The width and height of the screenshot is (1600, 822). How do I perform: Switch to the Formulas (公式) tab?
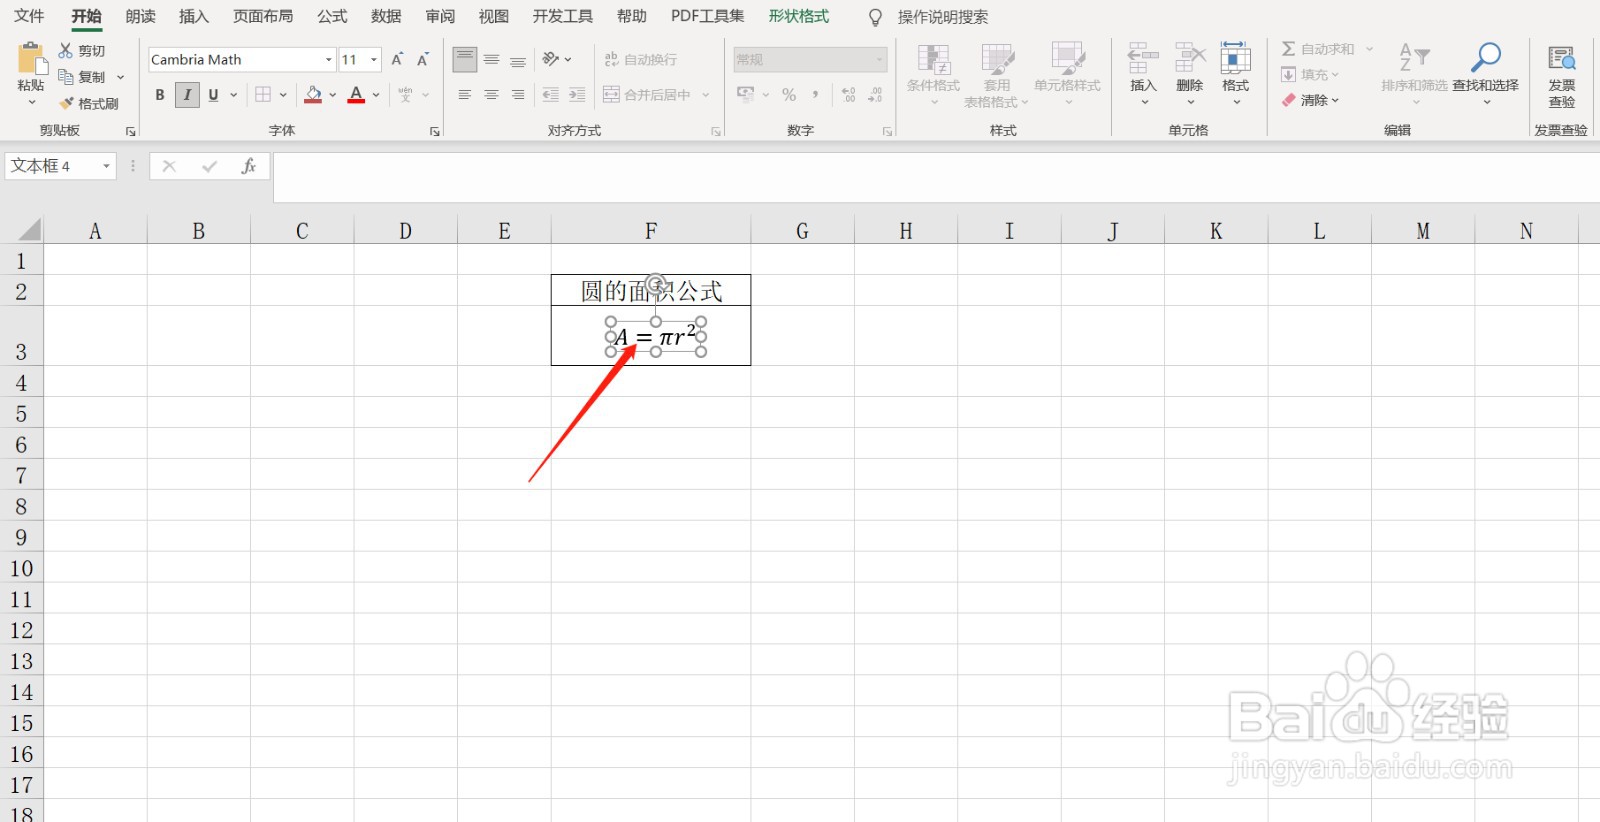[332, 16]
